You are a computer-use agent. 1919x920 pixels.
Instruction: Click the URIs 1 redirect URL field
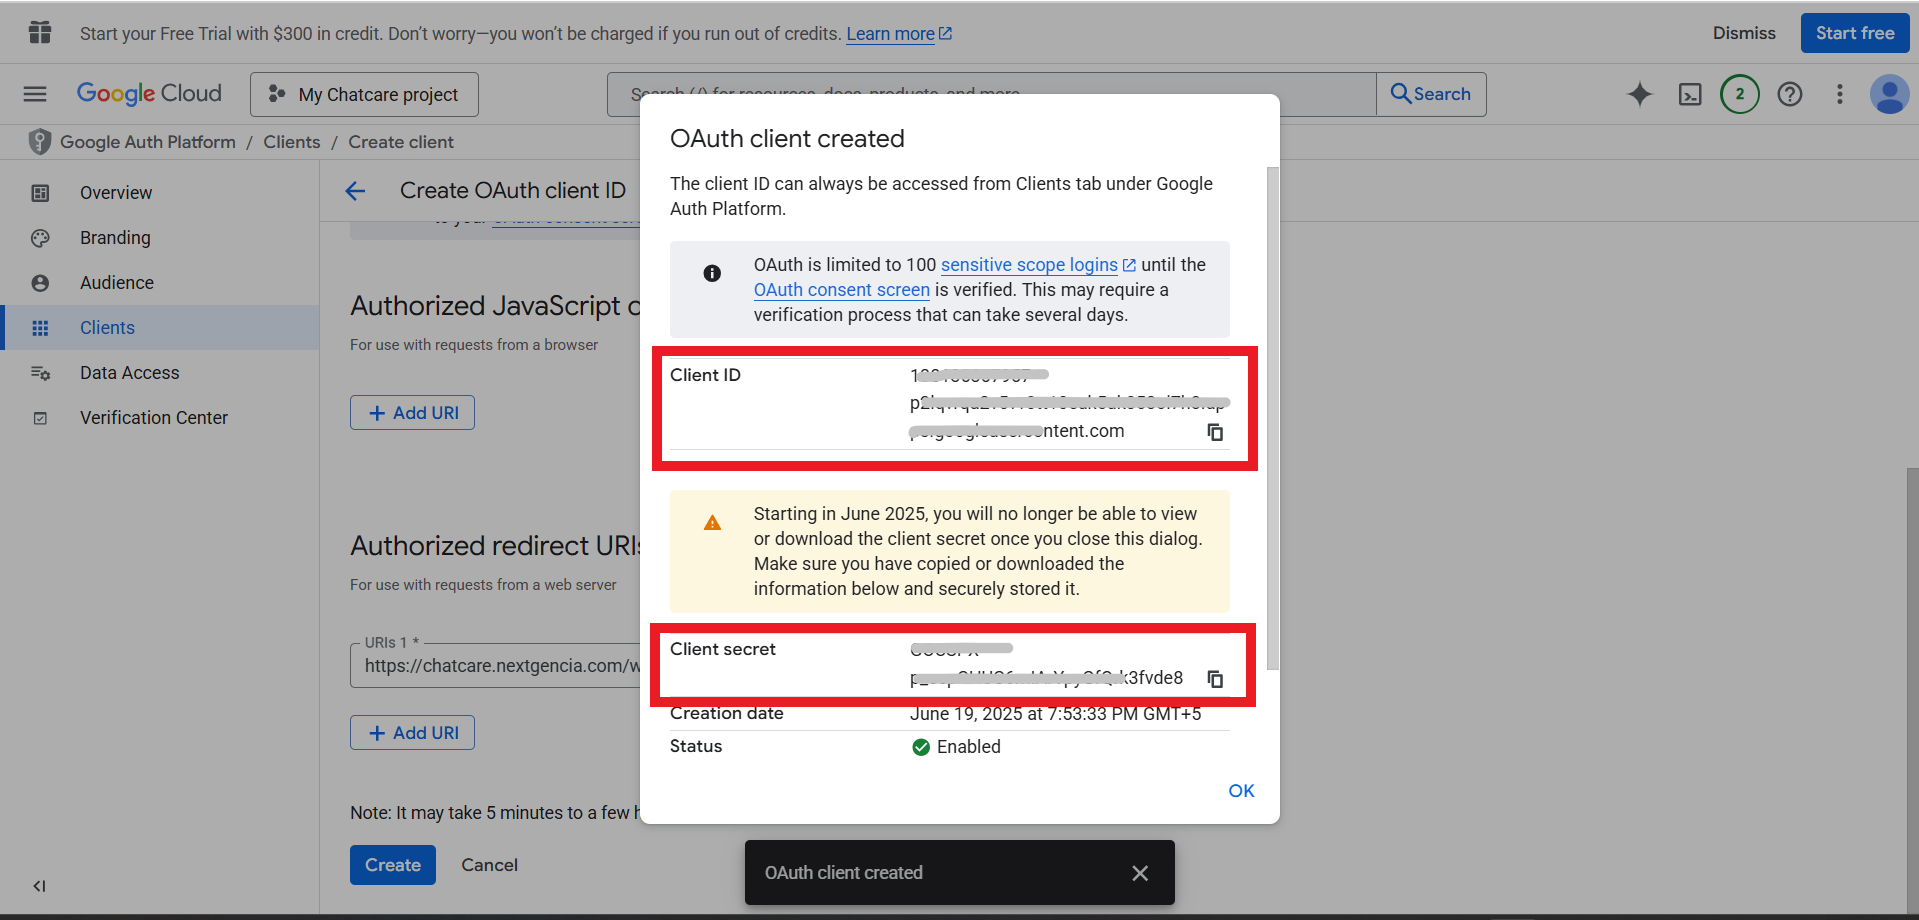tap(495, 666)
